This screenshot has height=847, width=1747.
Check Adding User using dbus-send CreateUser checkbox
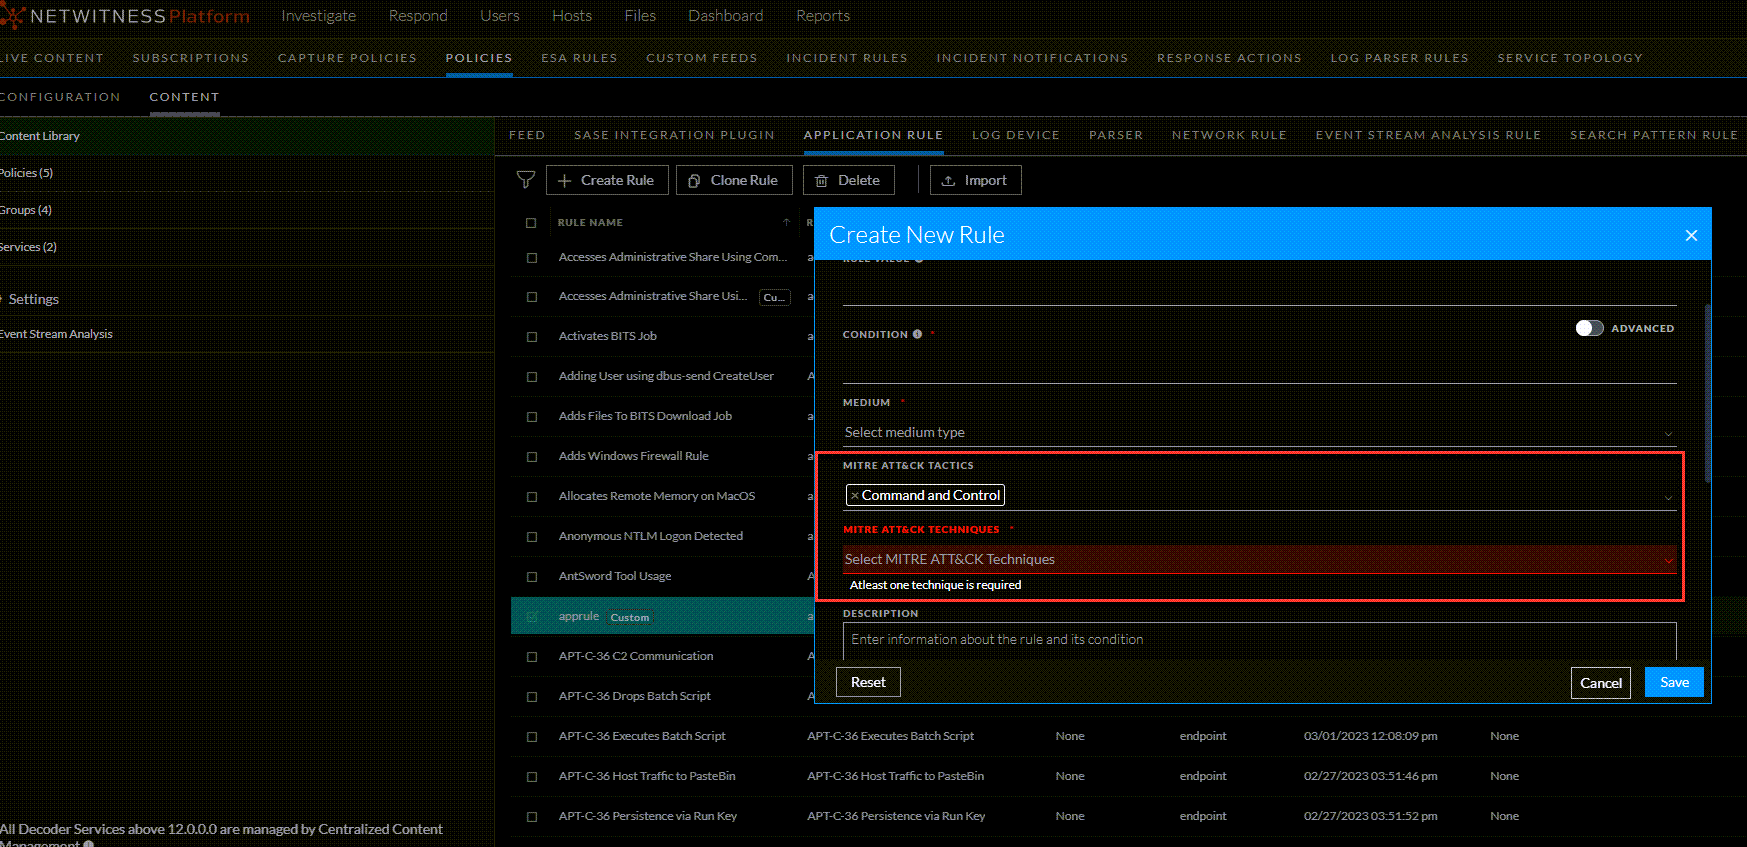(x=532, y=377)
